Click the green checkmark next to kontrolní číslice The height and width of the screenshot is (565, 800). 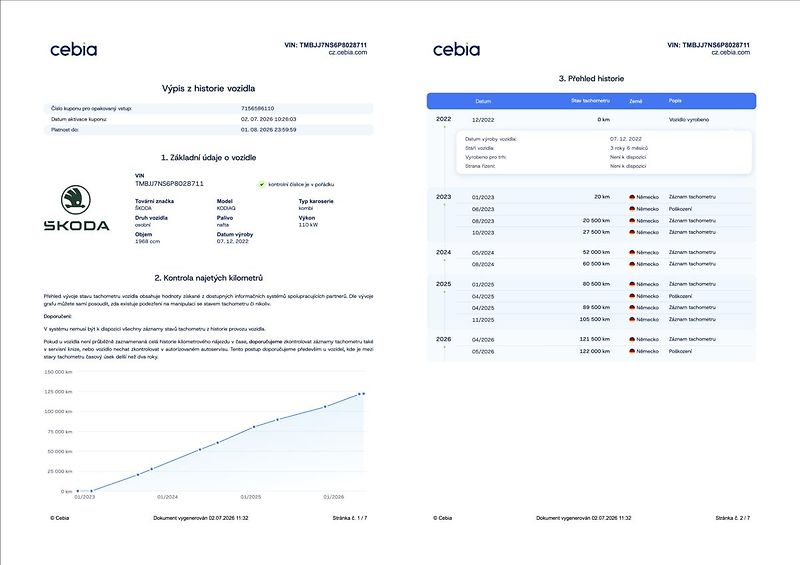(x=262, y=184)
